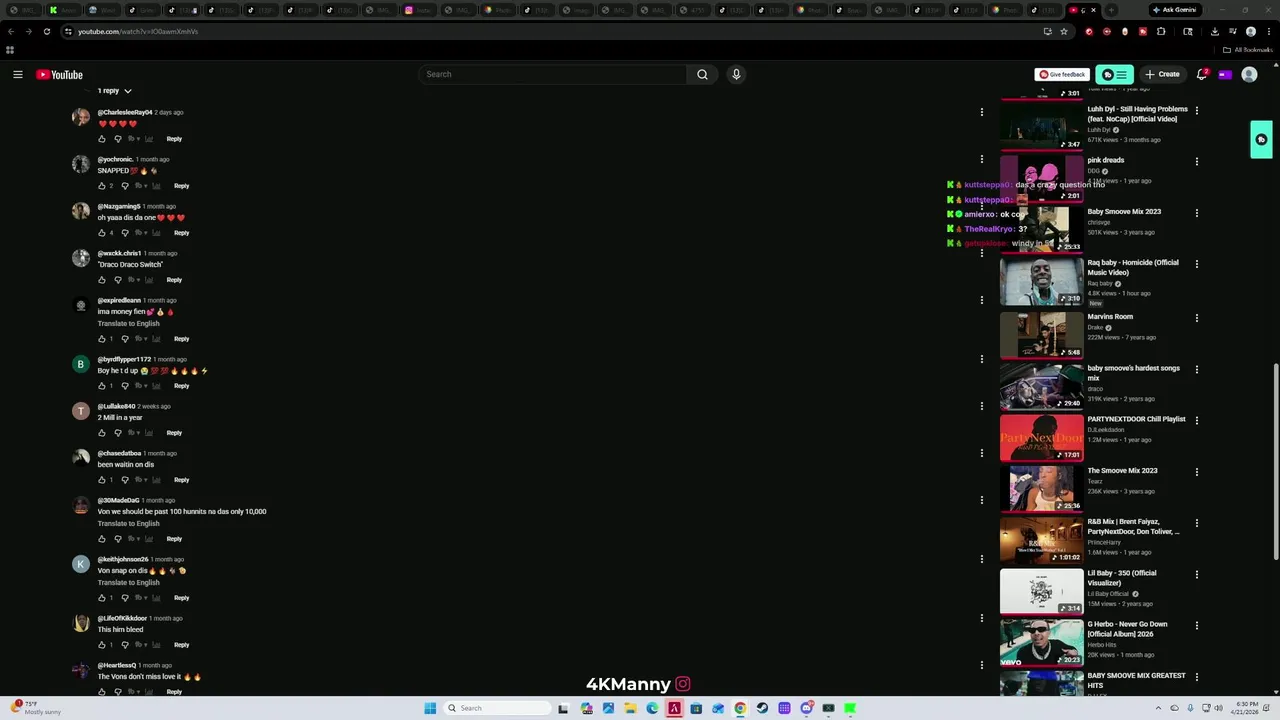The image size is (1280, 720).
Task: Go to YouTube home via logo
Action: [x=59, y=75]
